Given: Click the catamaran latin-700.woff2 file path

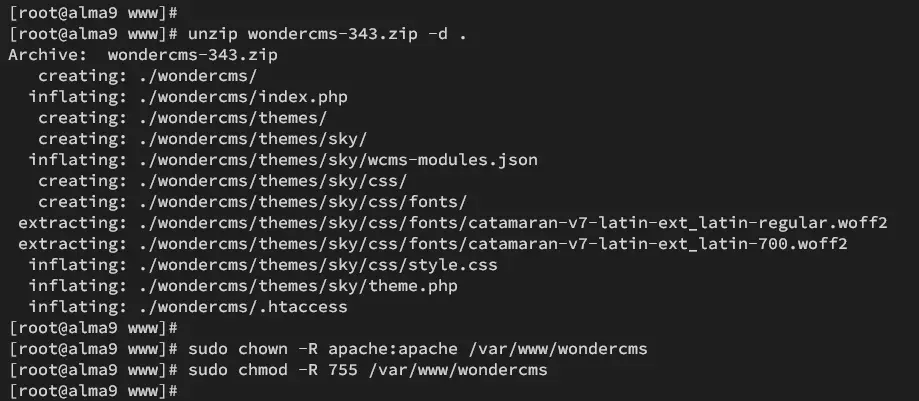Looking at the screenshot, I should [x=493, y=244].
